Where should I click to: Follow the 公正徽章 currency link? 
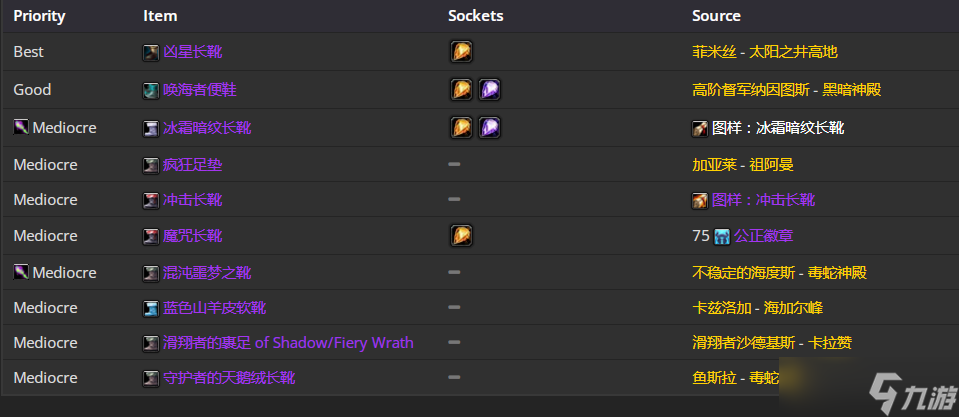764,235
